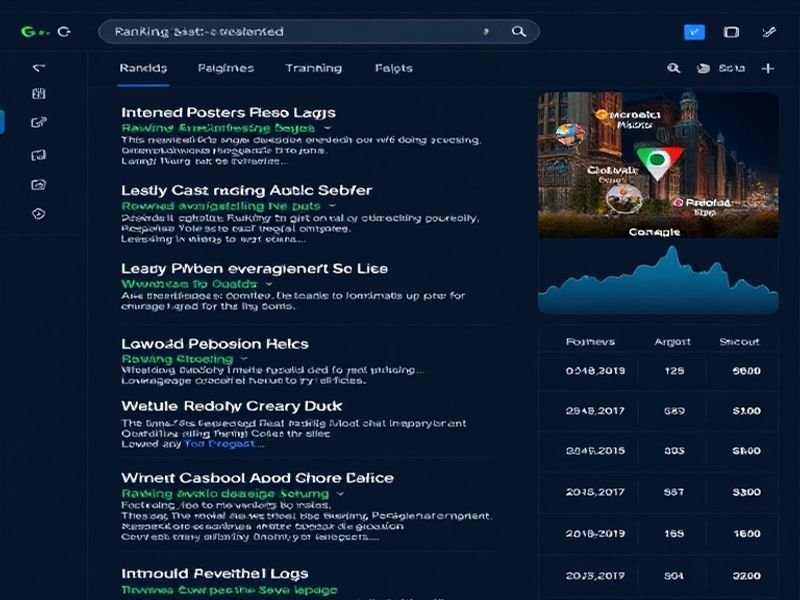This screenshot has height=600, width=800.
Task: Click the magnifier icon in the search bar
Action: 518,32
